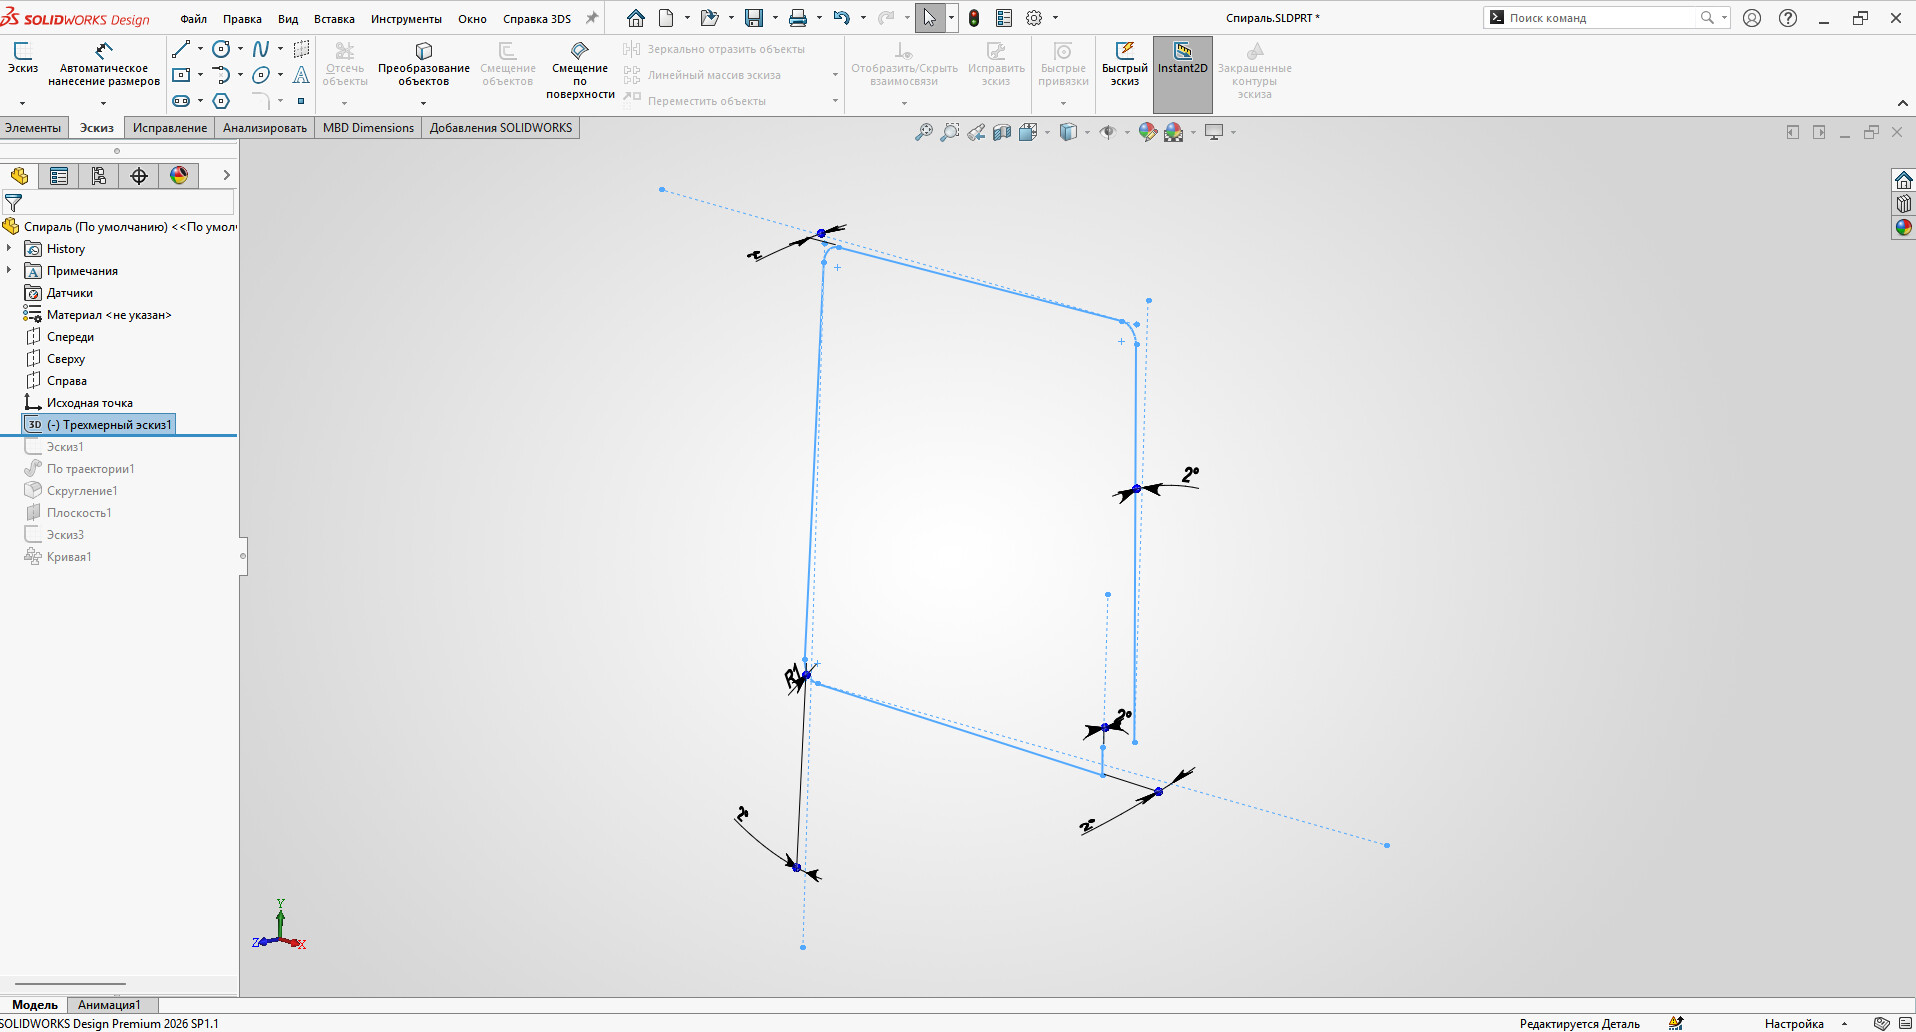Viewport: 1916px width, 1032px height.
Task: Click the command search input field
Action: 1600,18
